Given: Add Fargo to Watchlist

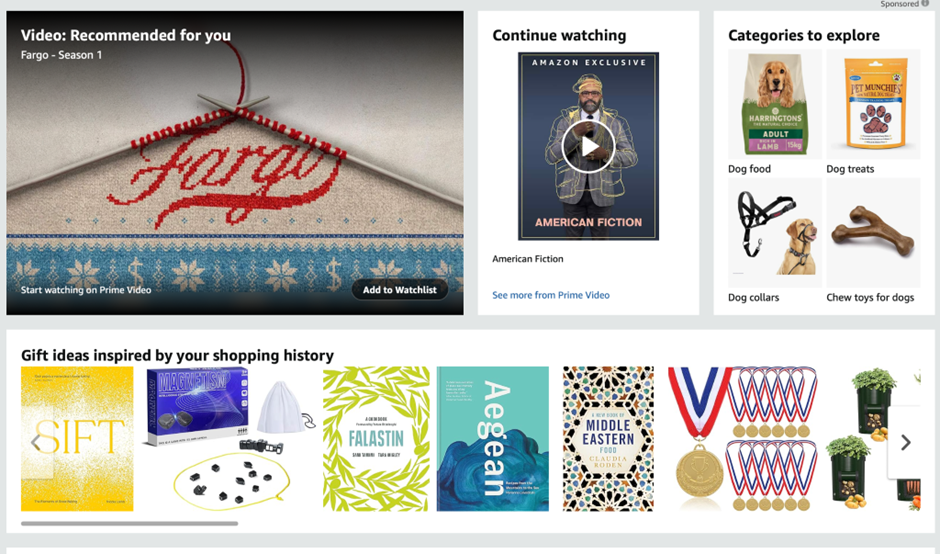Looking at the screenshot, I should point(400,290).
